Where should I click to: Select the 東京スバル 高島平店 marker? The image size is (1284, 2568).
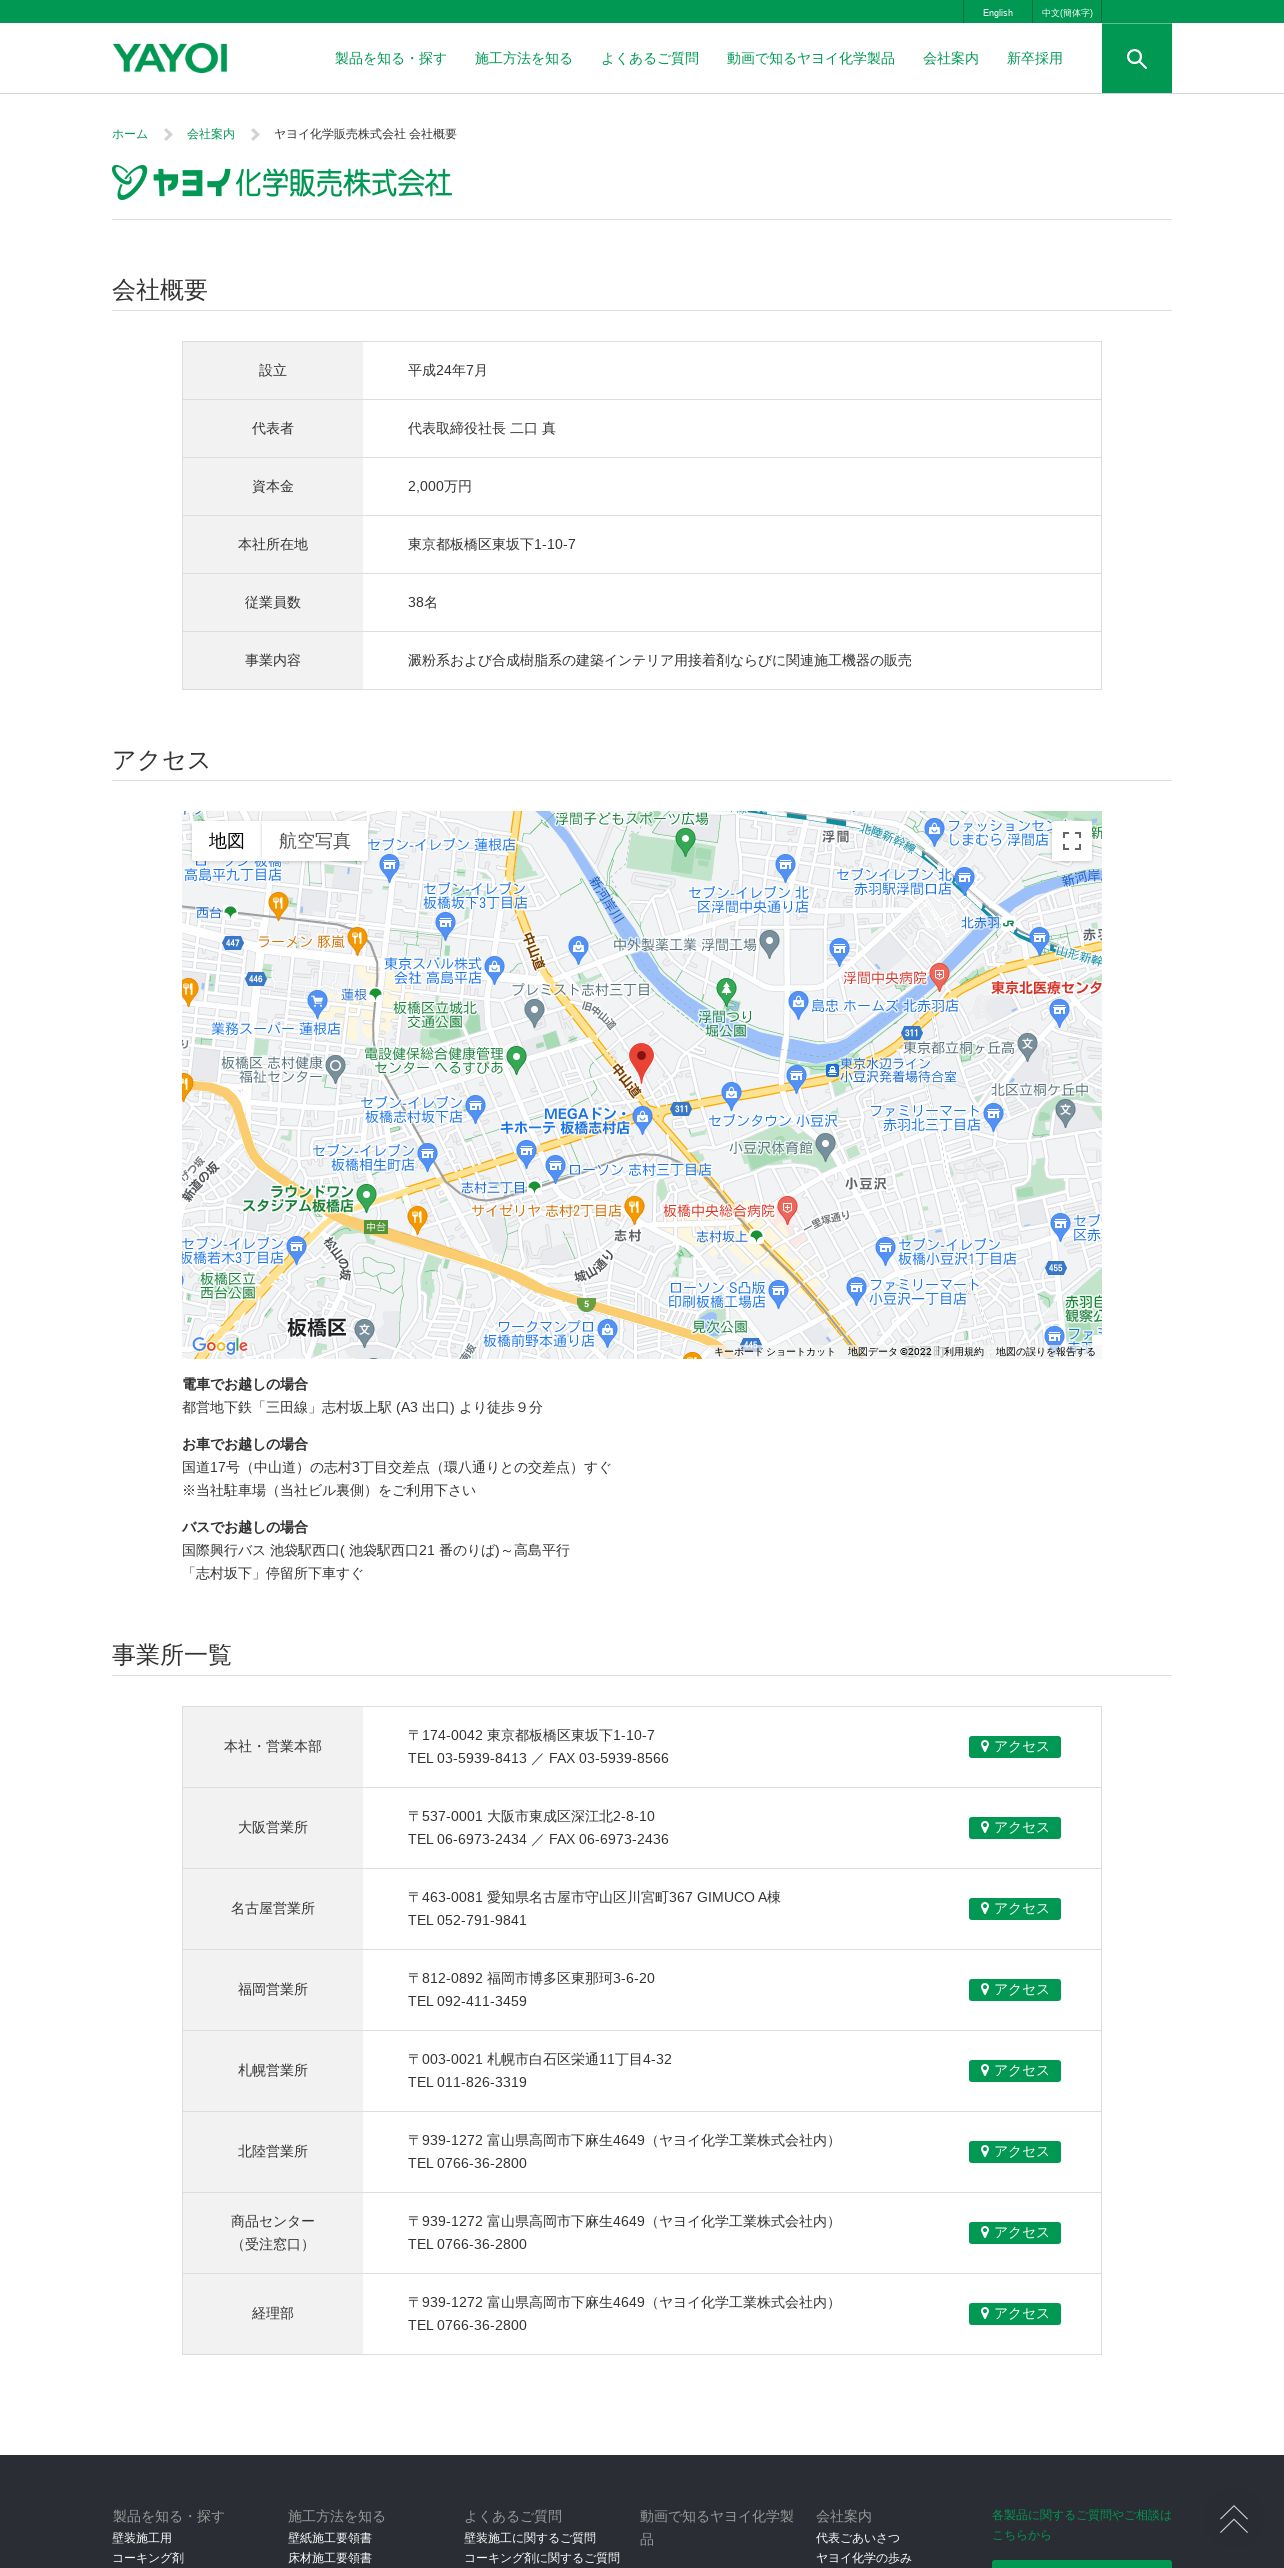494,968
